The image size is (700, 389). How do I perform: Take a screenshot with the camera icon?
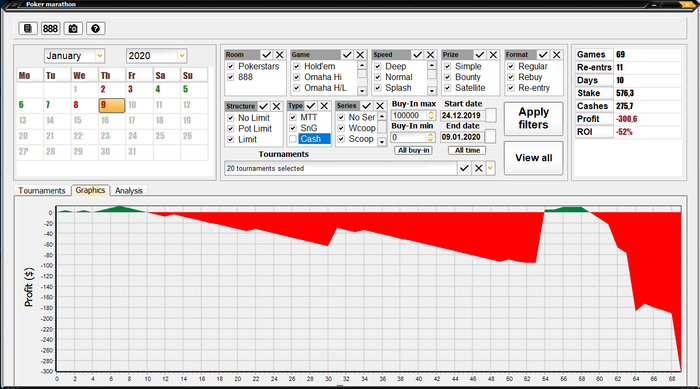pos(73,29)
